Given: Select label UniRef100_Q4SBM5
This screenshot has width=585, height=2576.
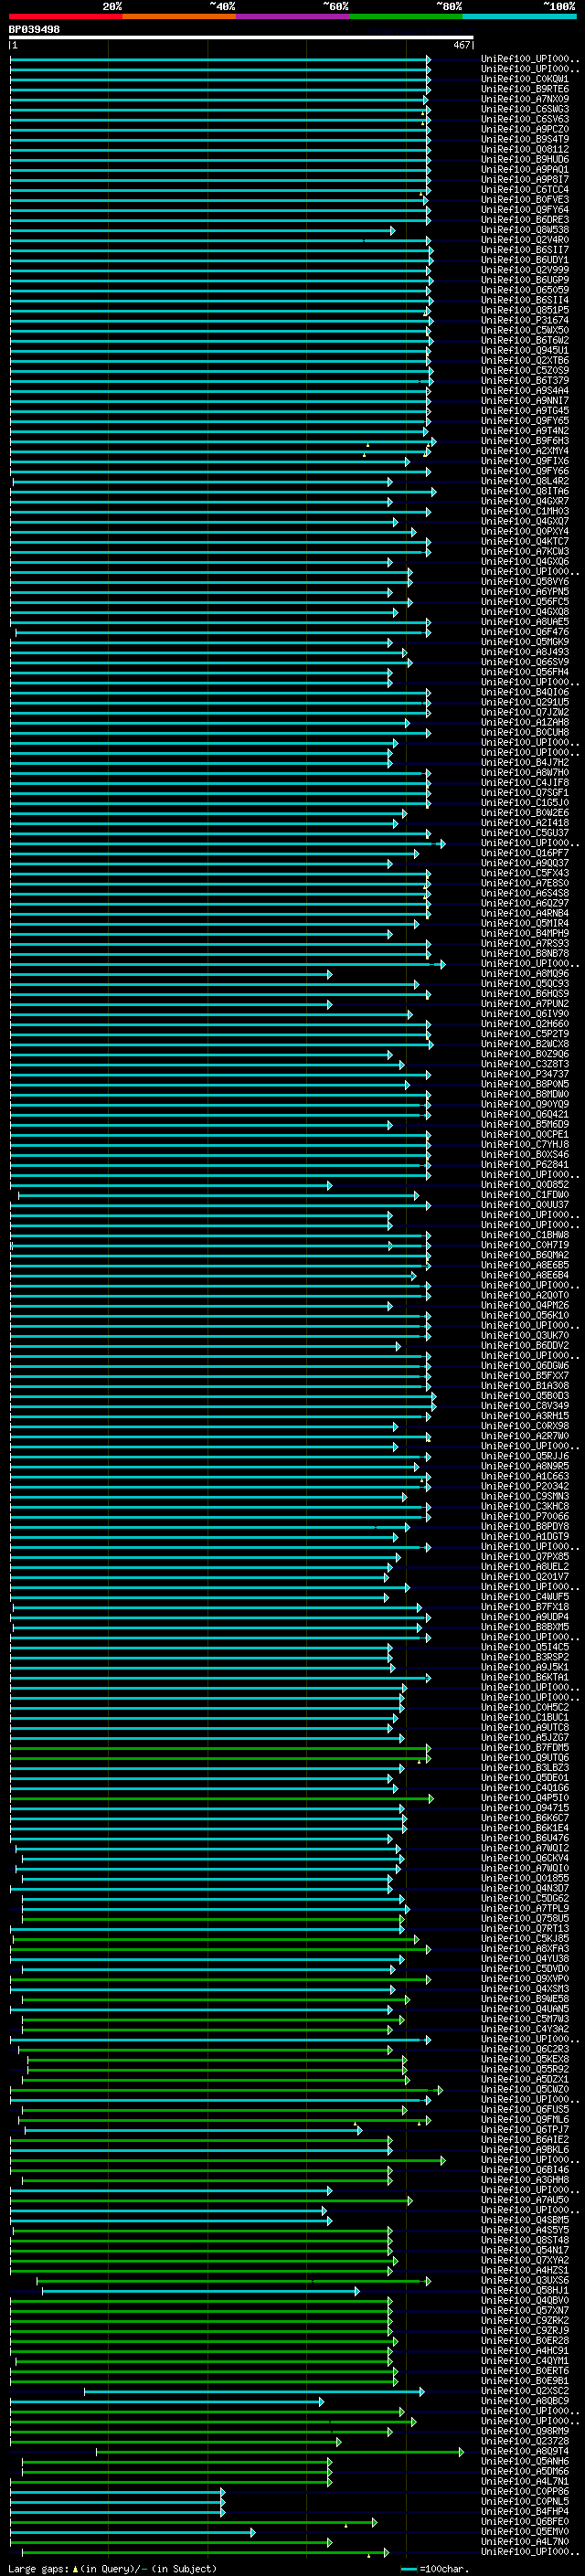Looking at the screenshot, I should pos(525,2220).
